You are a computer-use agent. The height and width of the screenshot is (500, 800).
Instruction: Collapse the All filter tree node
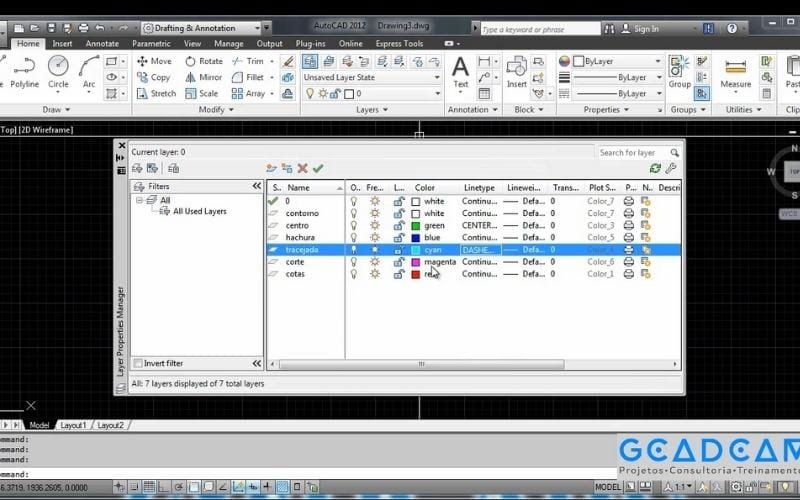139,201
